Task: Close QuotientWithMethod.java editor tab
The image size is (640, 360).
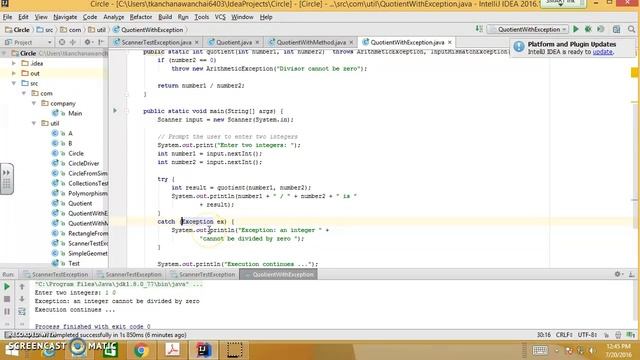Action: click(x=351, y=42)
